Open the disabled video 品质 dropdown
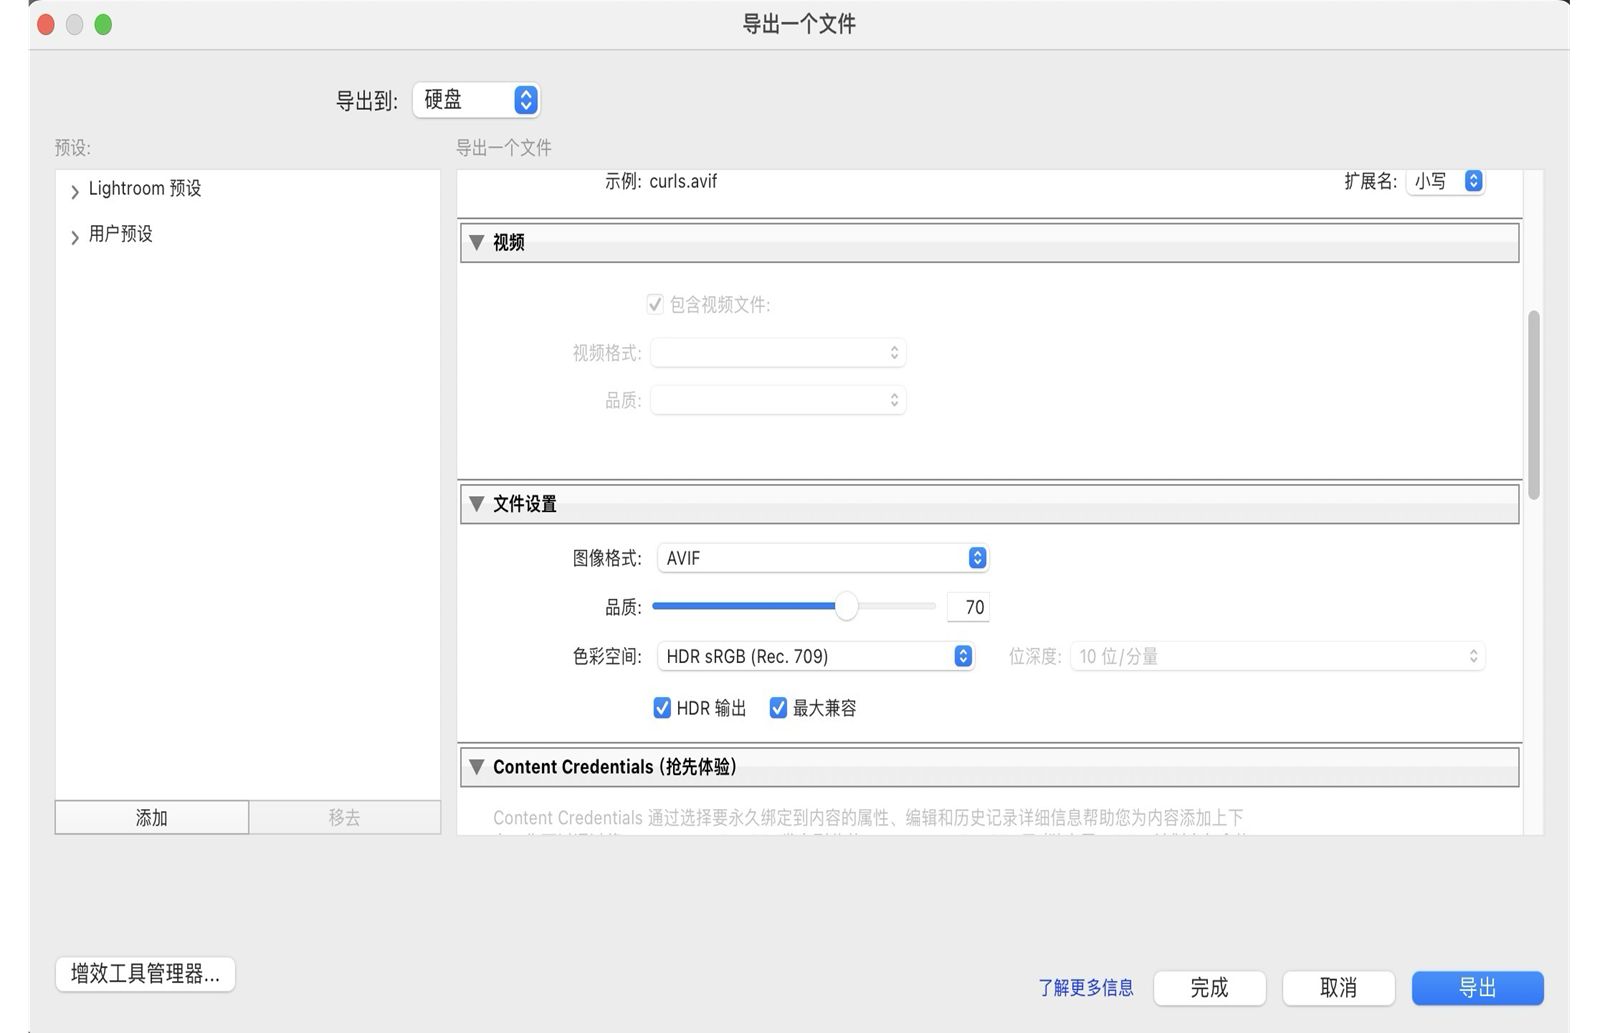1600x1033 pixels. [x=778, y=400]
